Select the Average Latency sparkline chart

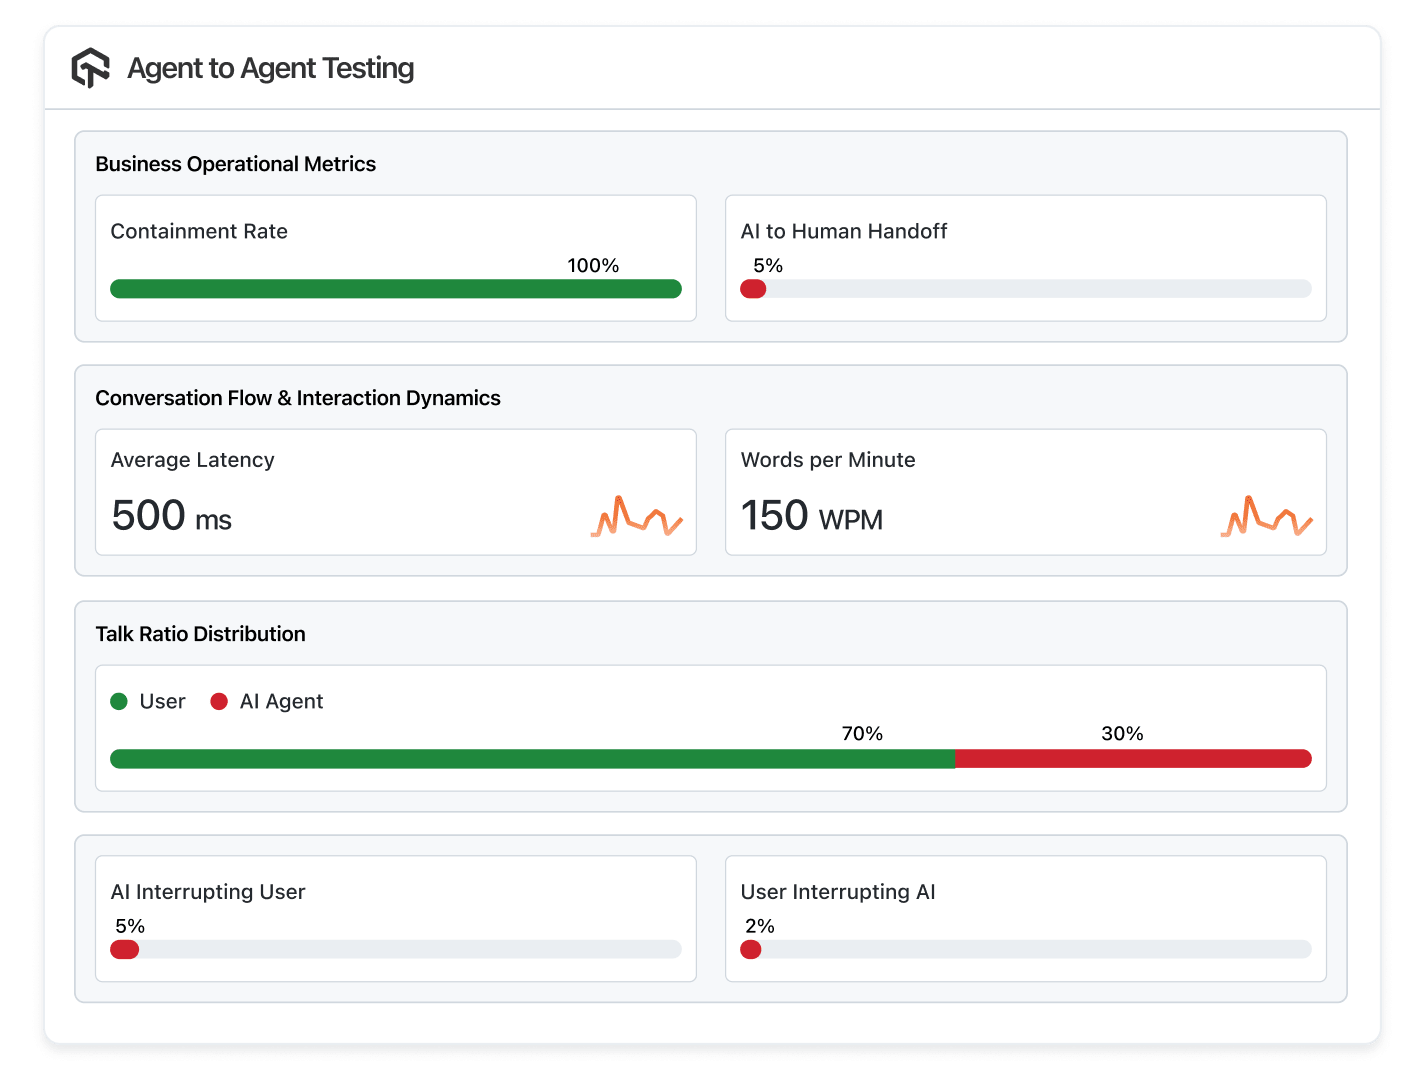(637, 517)
